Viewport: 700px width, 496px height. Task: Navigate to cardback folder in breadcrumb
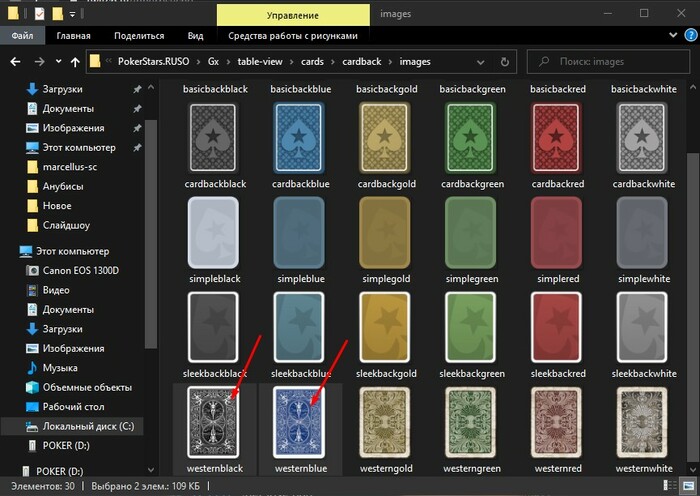point(362,62)
